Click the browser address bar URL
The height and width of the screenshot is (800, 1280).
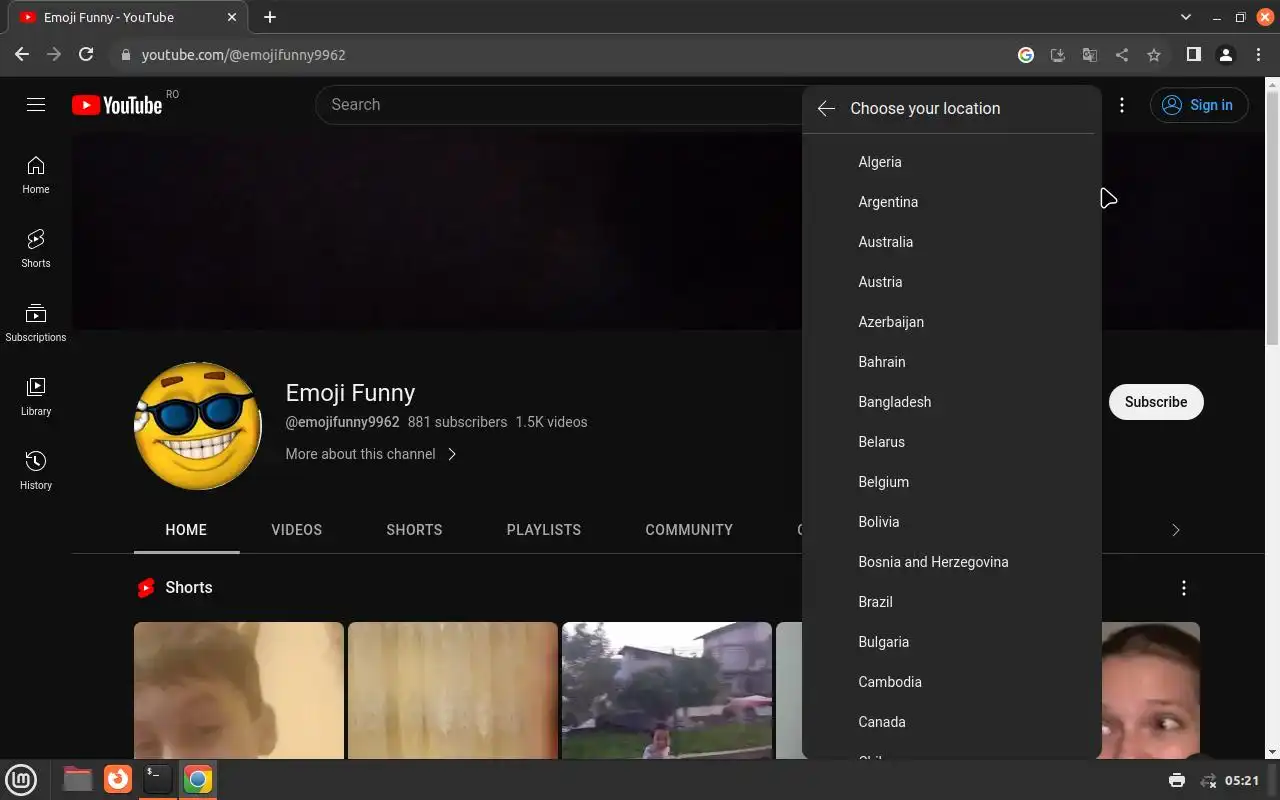pyautogui.click(x=243, y=55)
